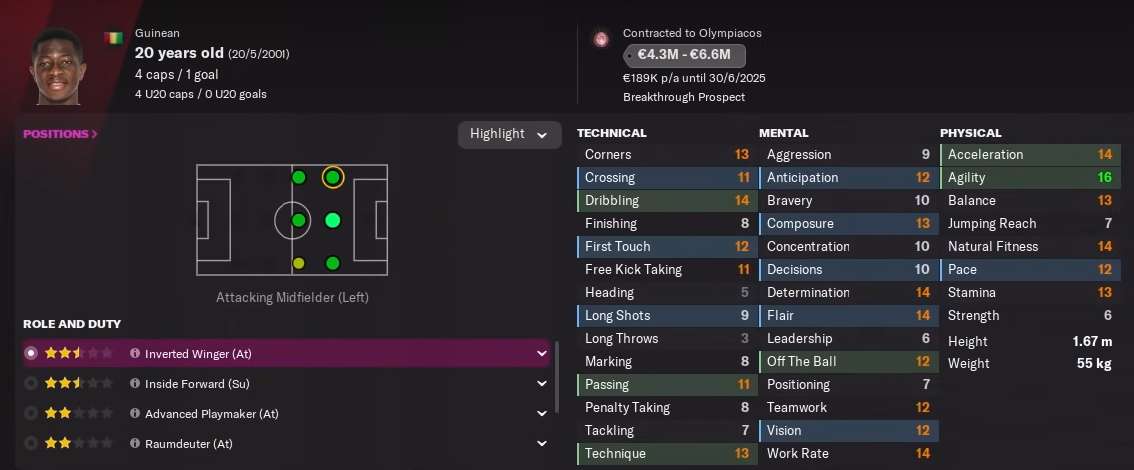Expand the Inside Forward duty chevron
Viewport: 1134px width, 470px height.
point(541,383)
